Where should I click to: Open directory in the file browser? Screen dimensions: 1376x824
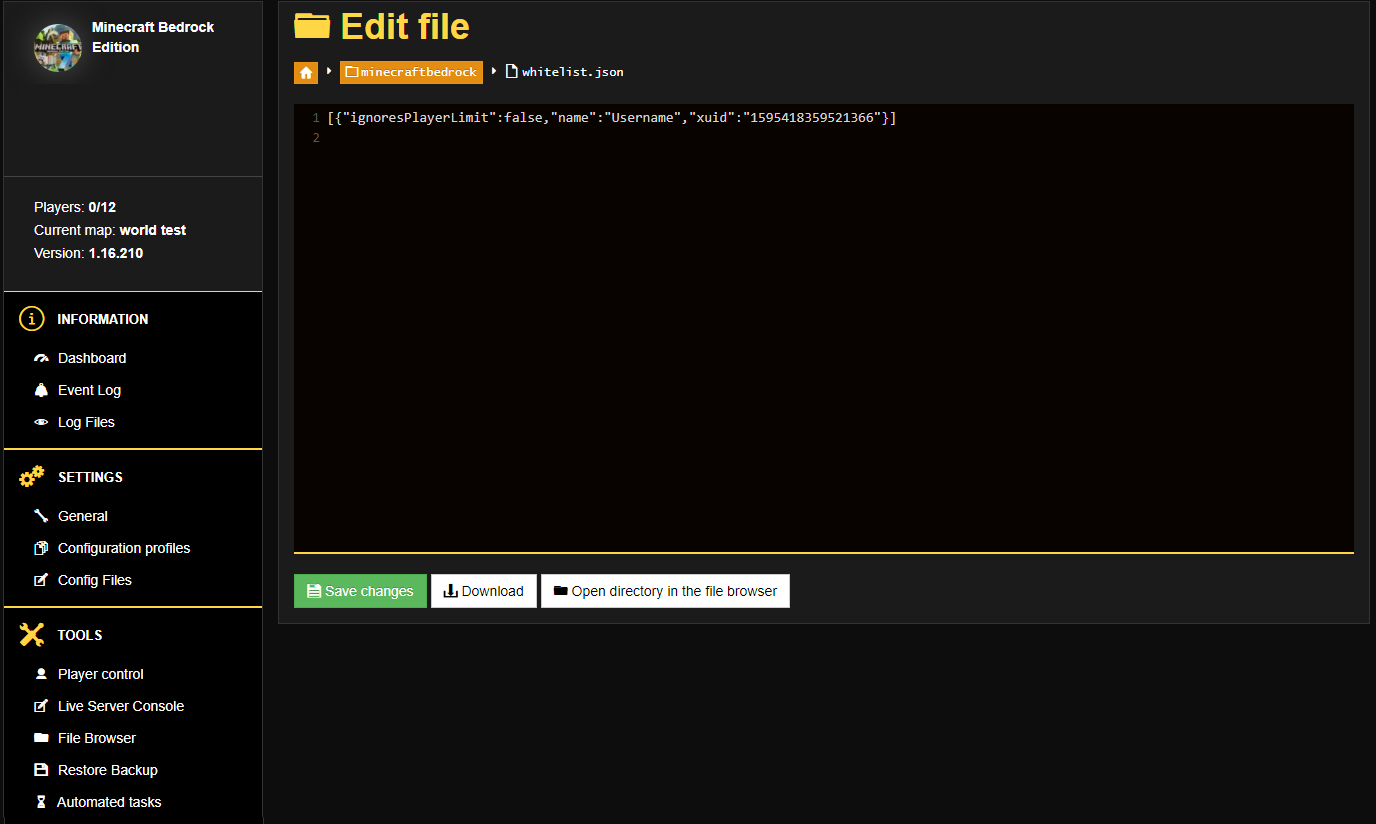pos(665,591)
